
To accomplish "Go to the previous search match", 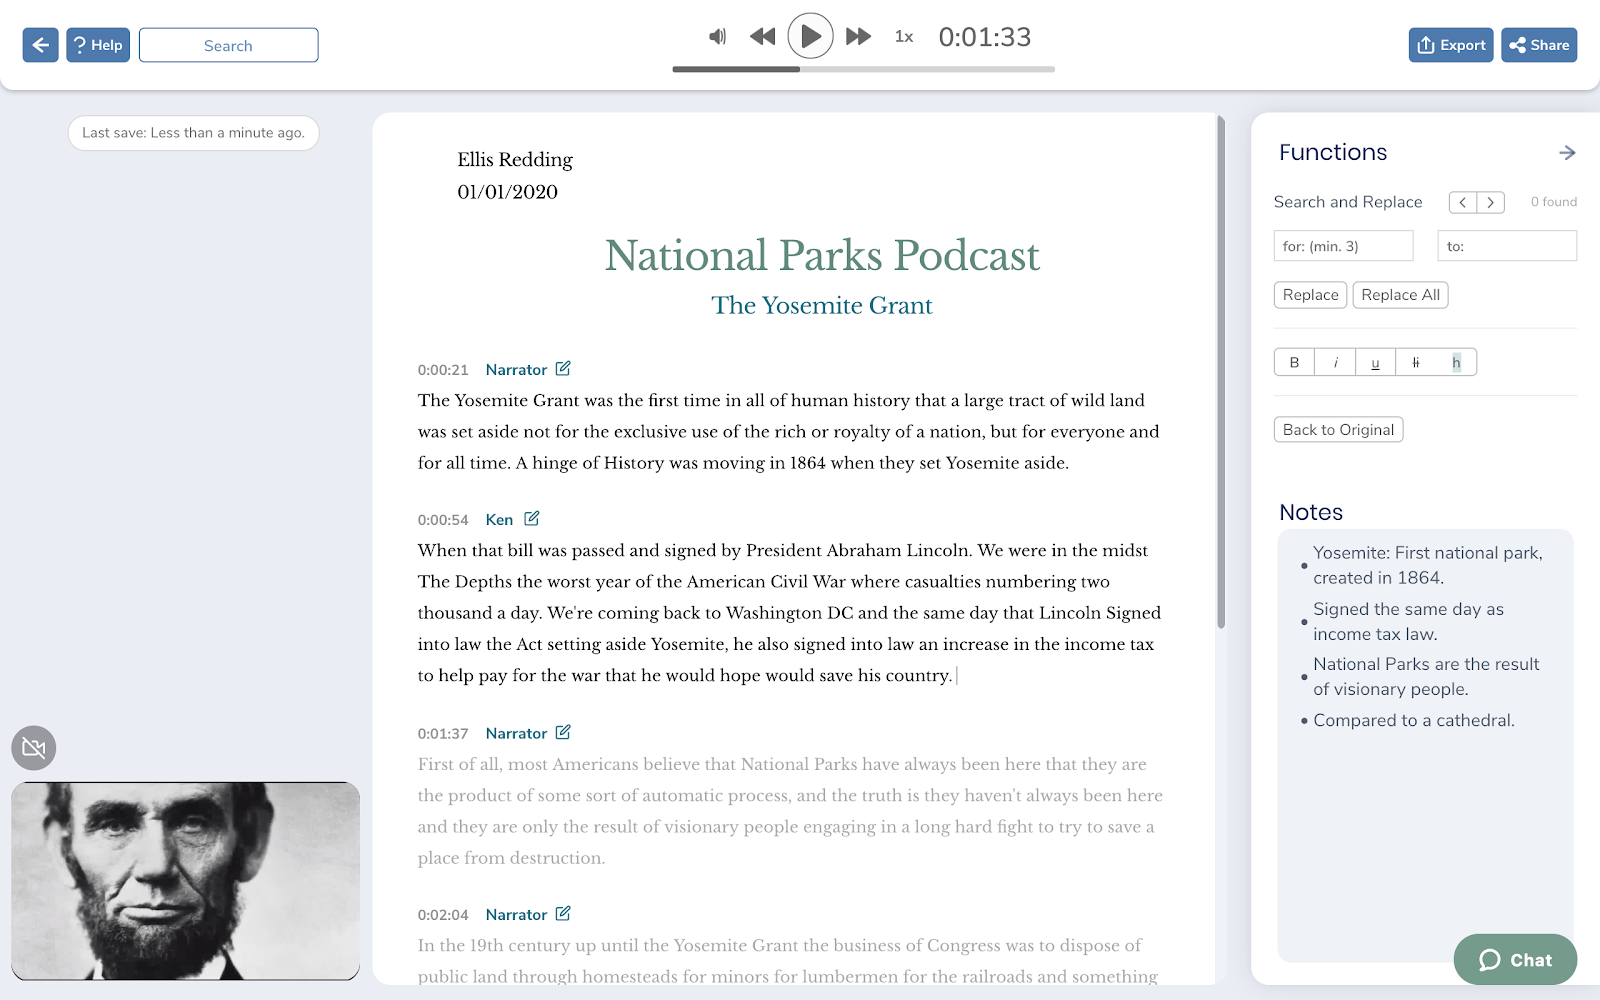I will pos(1463,202).
